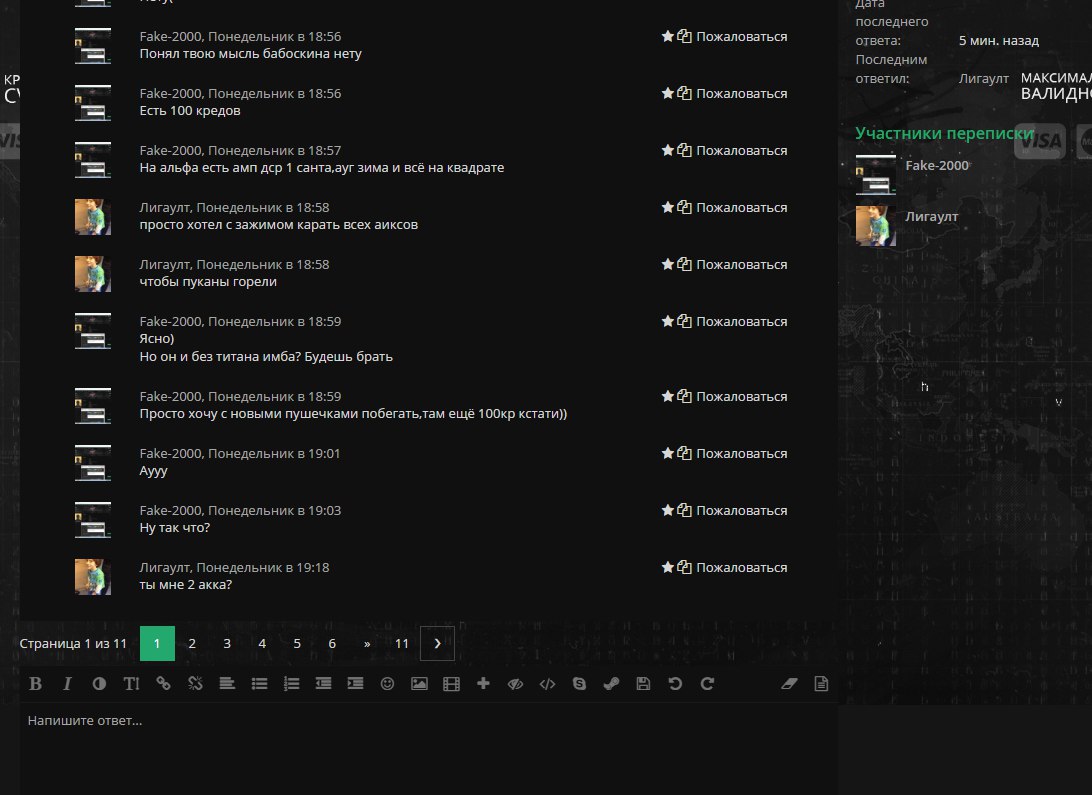Toggle bold formatting in the reply editor
This screenshot has width=1092, height=795.
click(x=36, y=684)
